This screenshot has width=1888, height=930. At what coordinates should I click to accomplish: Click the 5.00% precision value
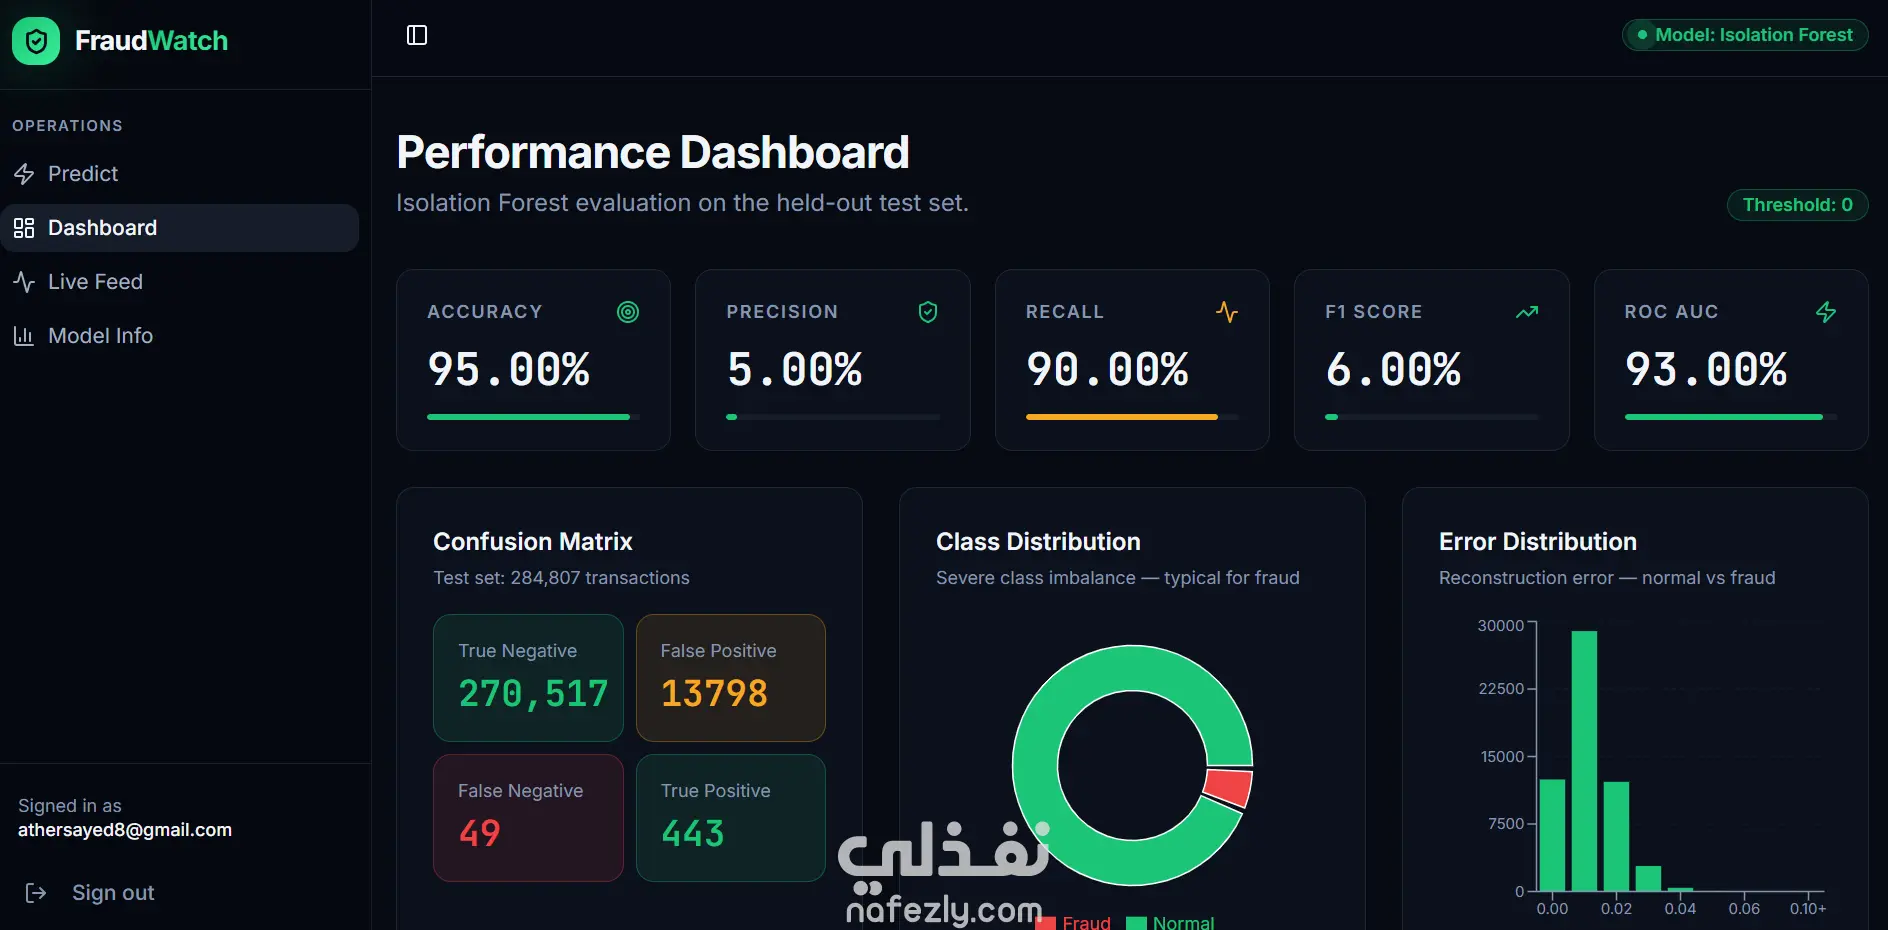pos(794,369)
